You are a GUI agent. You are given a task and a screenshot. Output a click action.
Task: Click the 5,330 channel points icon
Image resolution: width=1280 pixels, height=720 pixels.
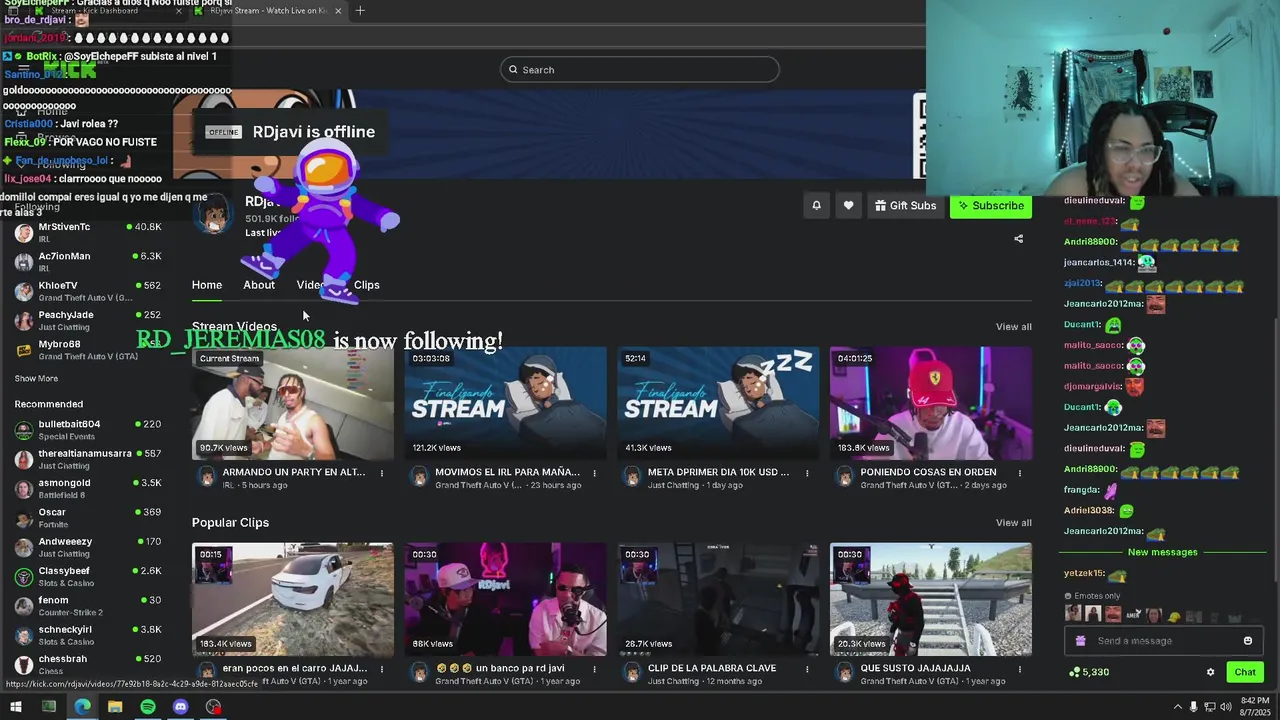pos(1075,672)
